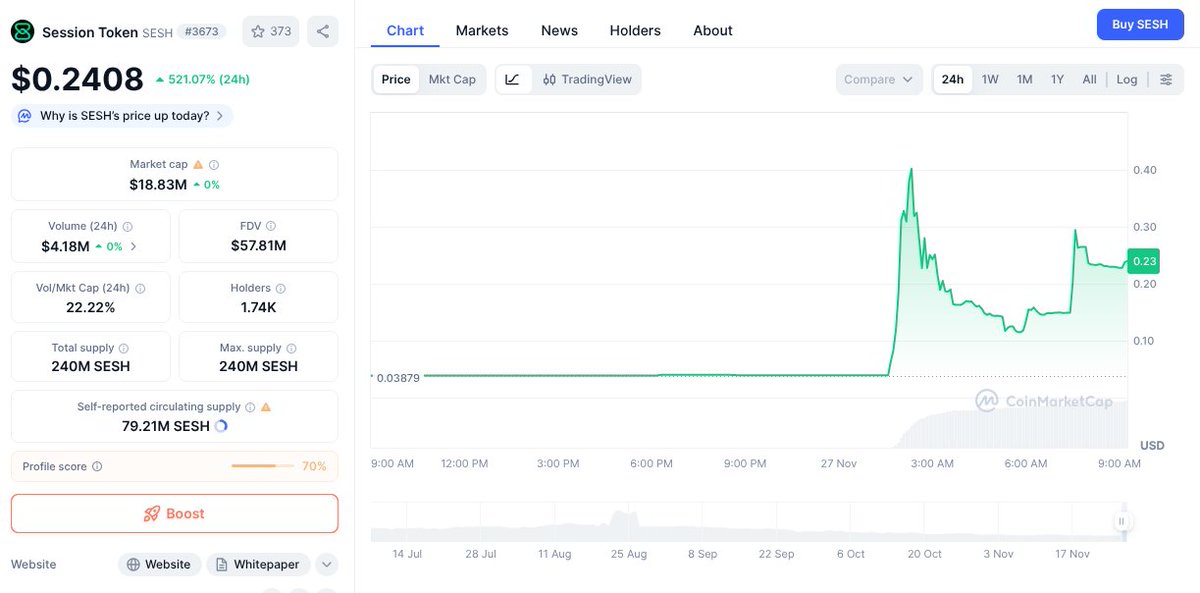Open the Compare dropdown

coord(879,79)
